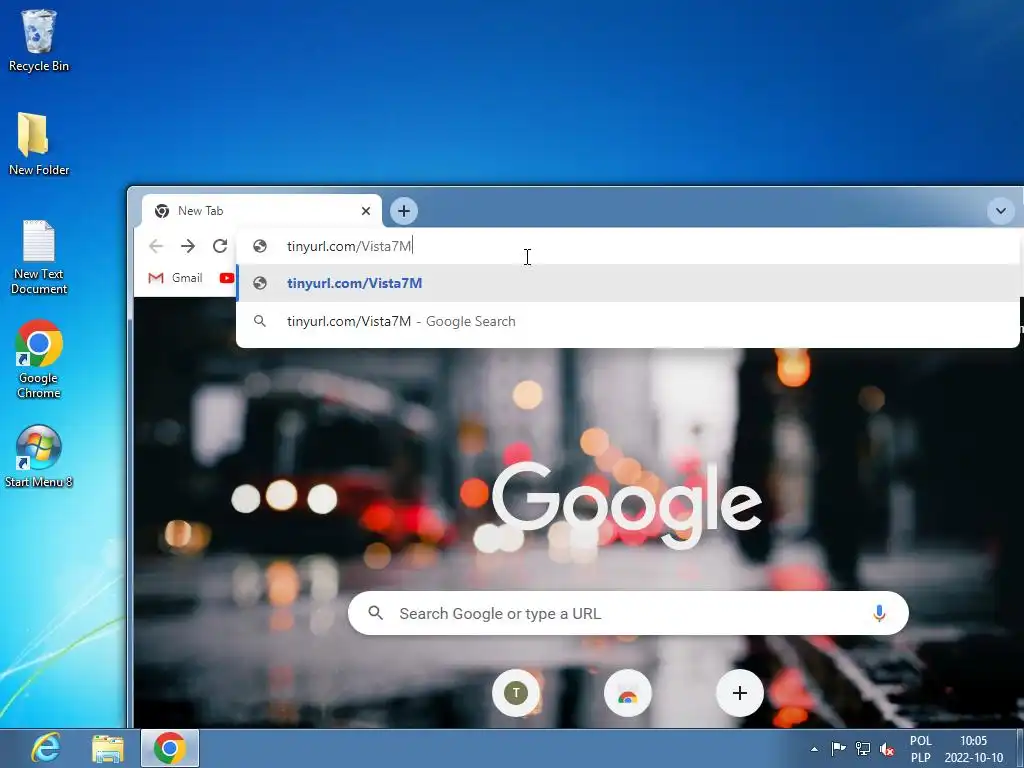Screen dimensions: 1024x768
Task: Open Internet Explorer from the taskbar
Action: pyautogui.click(x=46, y=748)
